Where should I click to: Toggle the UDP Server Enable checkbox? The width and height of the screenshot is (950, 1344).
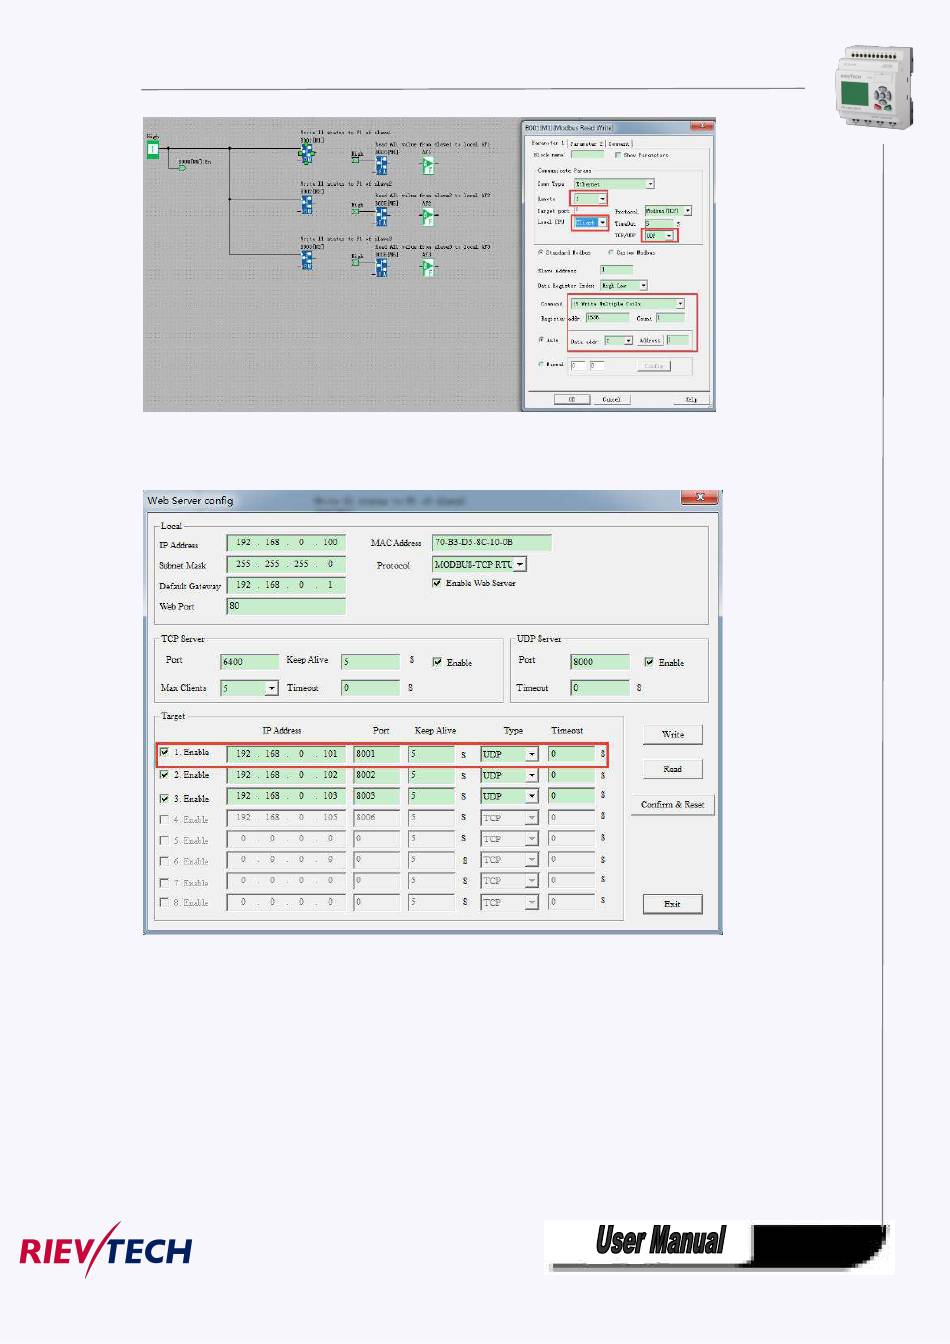[x=649, y=662]
